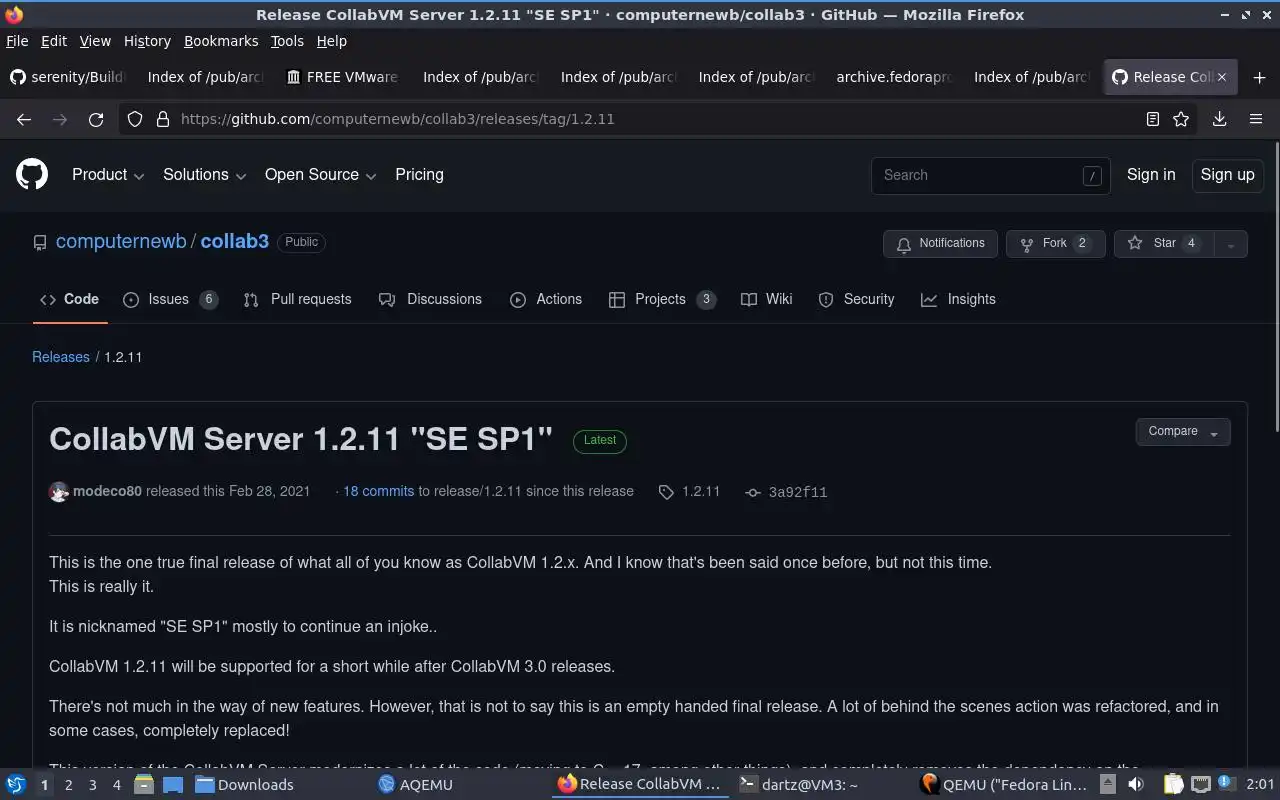
Task: Open the Edit menu
Action: tap(53, 41)
